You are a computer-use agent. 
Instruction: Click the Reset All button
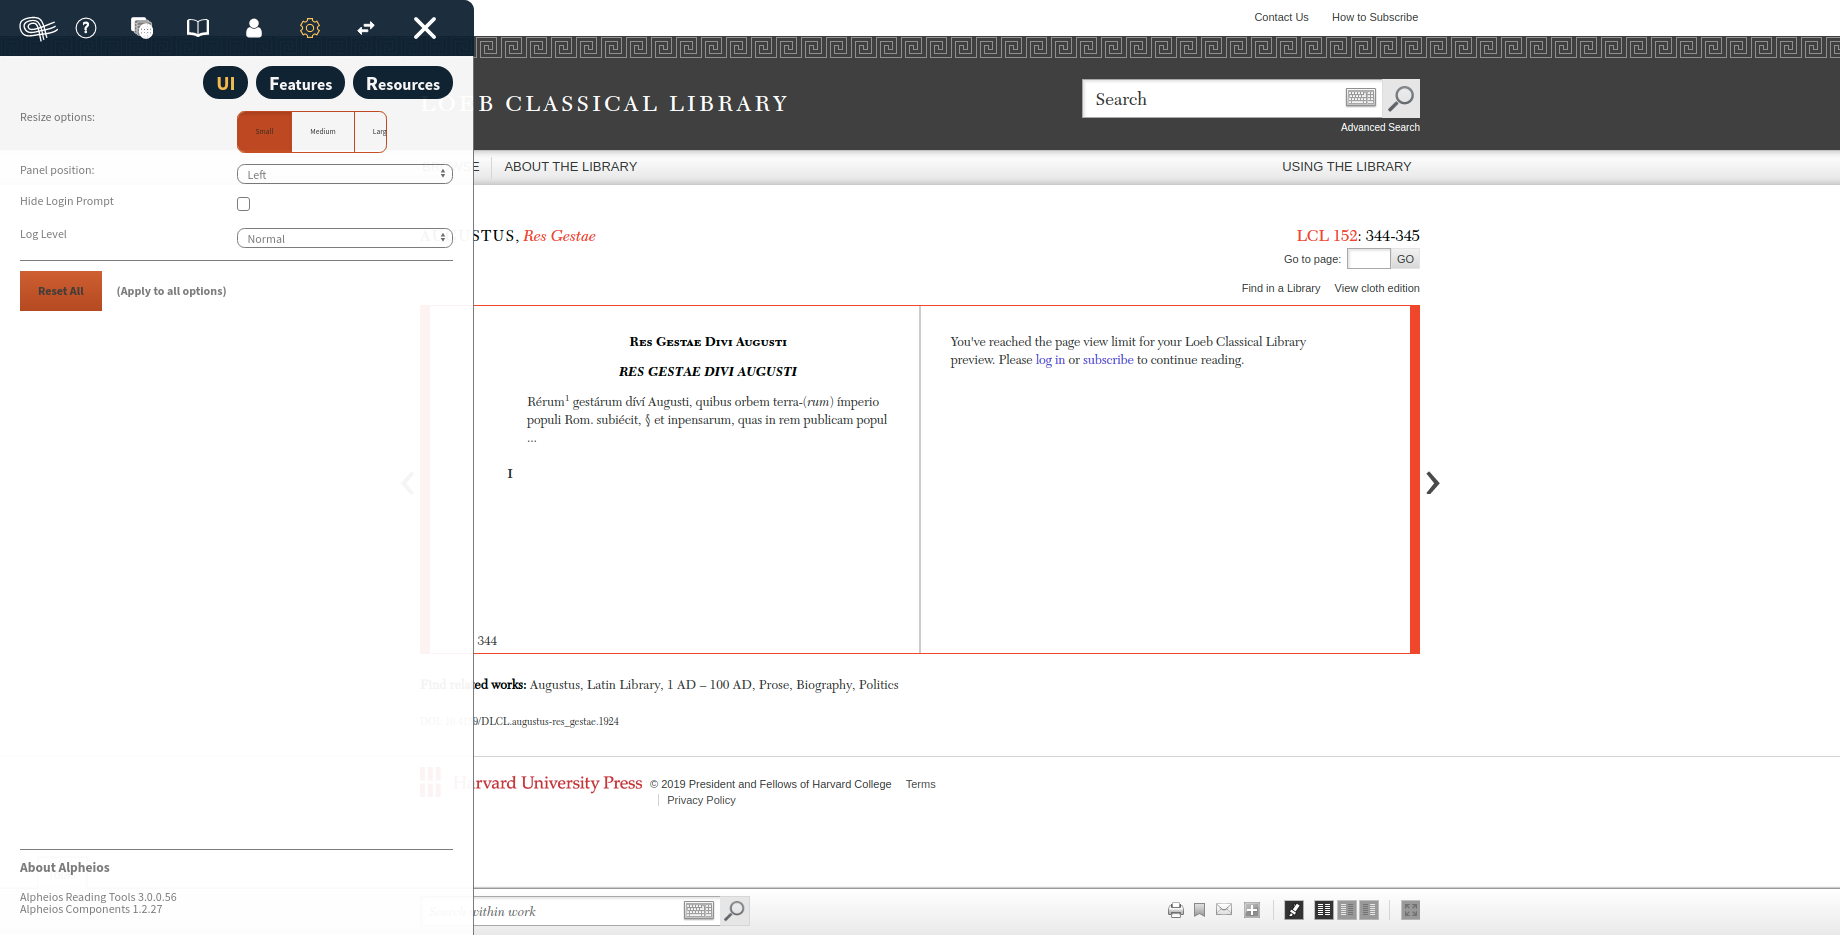click(60, 290)
